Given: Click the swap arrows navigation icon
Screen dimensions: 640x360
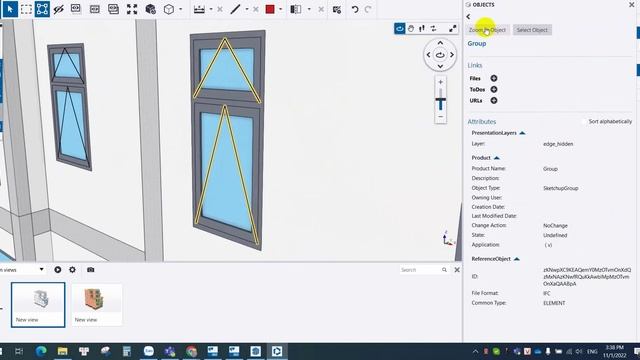Looking at the screenshot, I should [433, 28].
